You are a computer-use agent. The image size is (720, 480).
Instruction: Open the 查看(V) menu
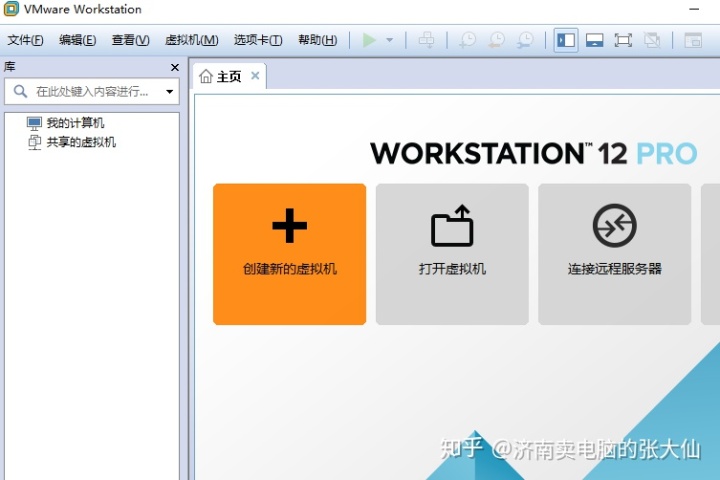coord(130,40)
